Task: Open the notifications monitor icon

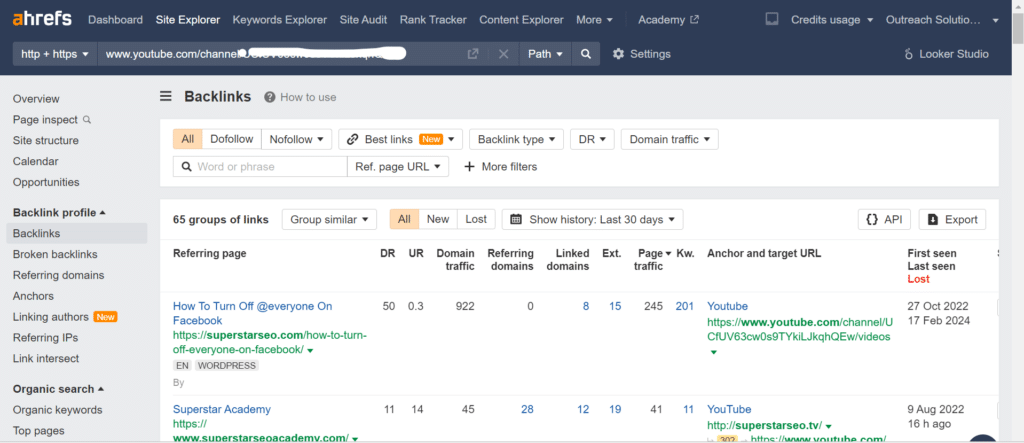Action: click(772, 20)
